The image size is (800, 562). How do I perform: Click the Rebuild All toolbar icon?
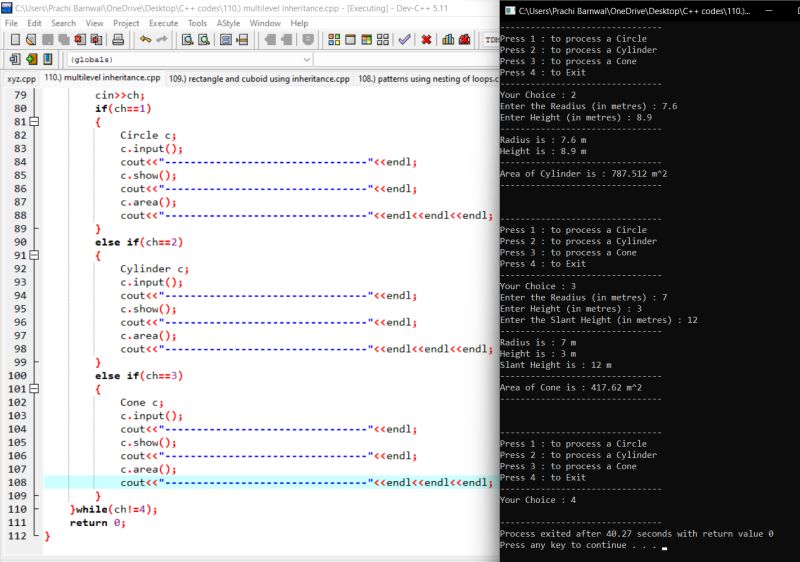pyautogui.click(x=383, y=40)
